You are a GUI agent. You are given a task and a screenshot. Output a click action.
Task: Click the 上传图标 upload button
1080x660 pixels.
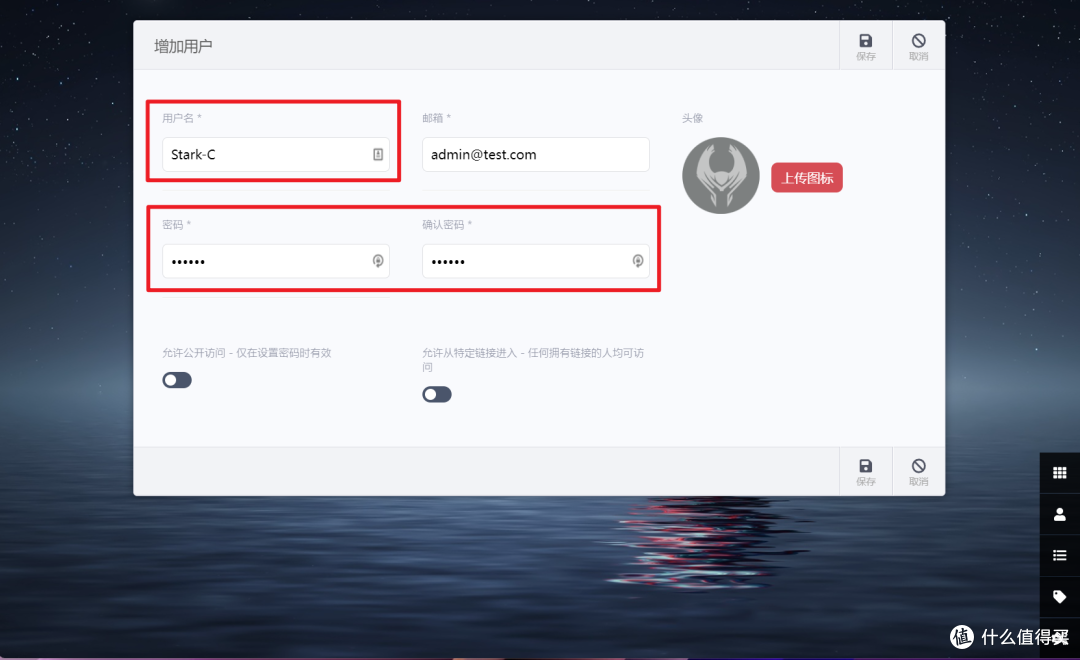tap(807, 178)
